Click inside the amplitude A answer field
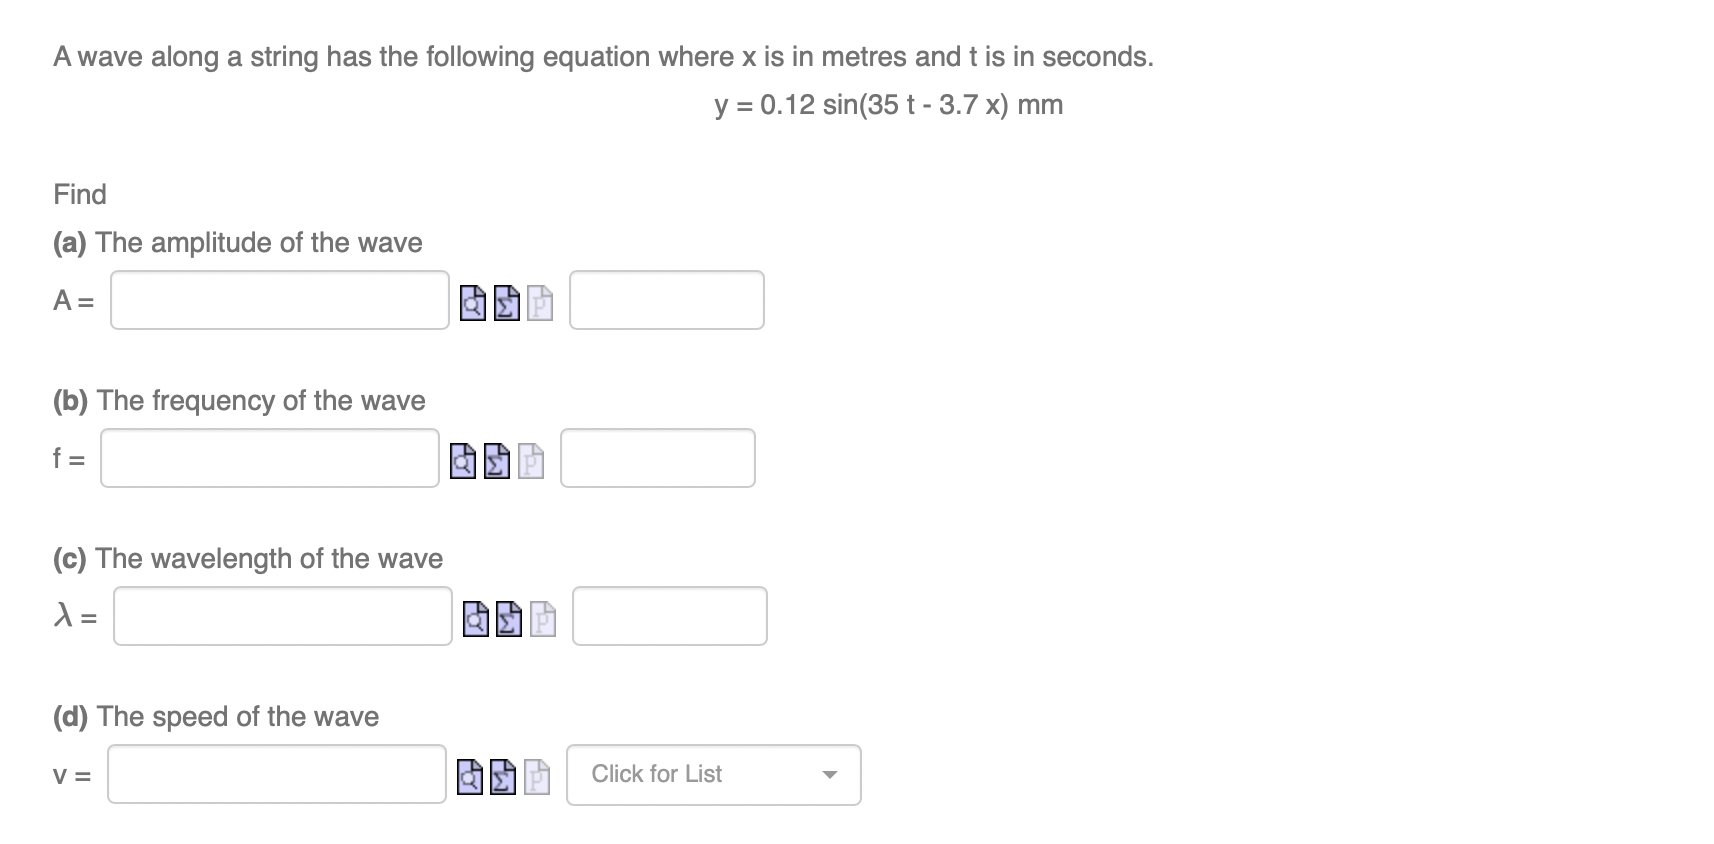Viewport: 1714px width, 844px height. tap(279, 300)
